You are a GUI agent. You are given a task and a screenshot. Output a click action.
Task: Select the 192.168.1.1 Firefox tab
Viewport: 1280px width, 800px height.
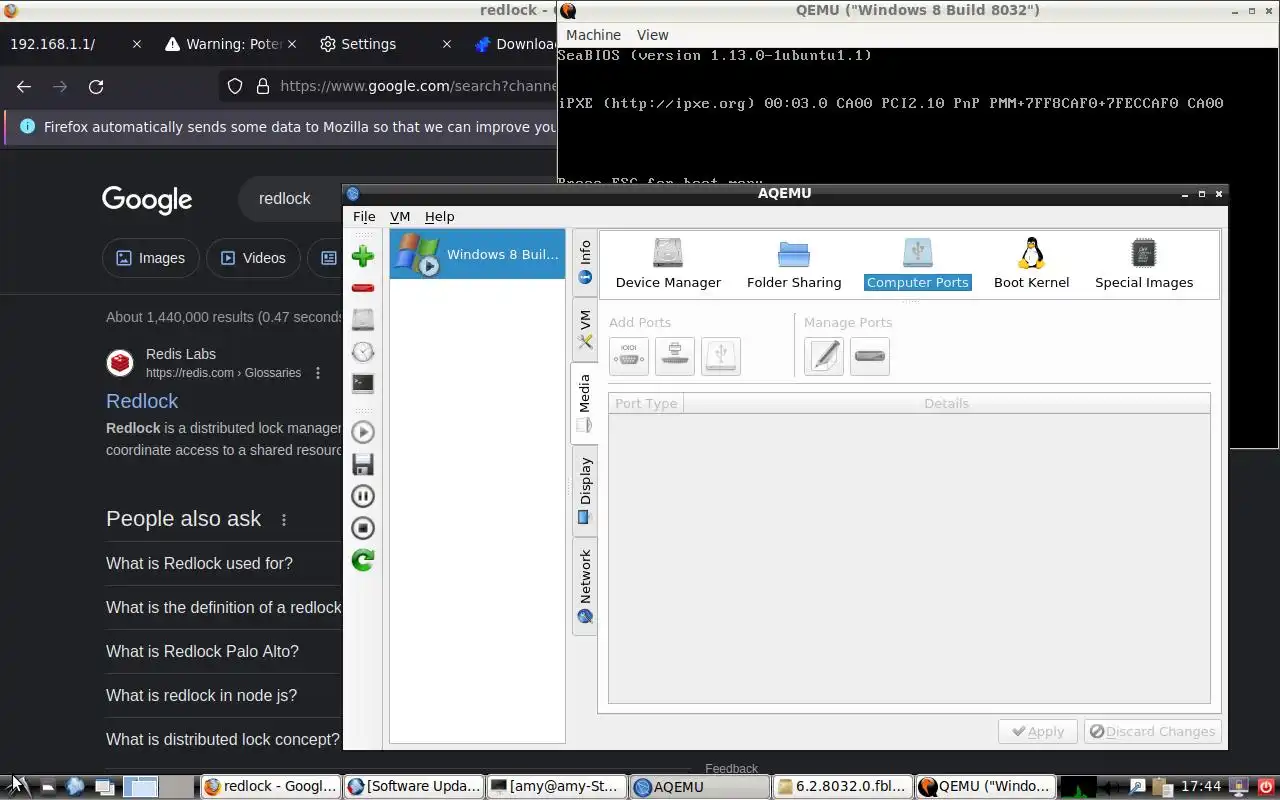pyautogui.click(x=75, y=44)
